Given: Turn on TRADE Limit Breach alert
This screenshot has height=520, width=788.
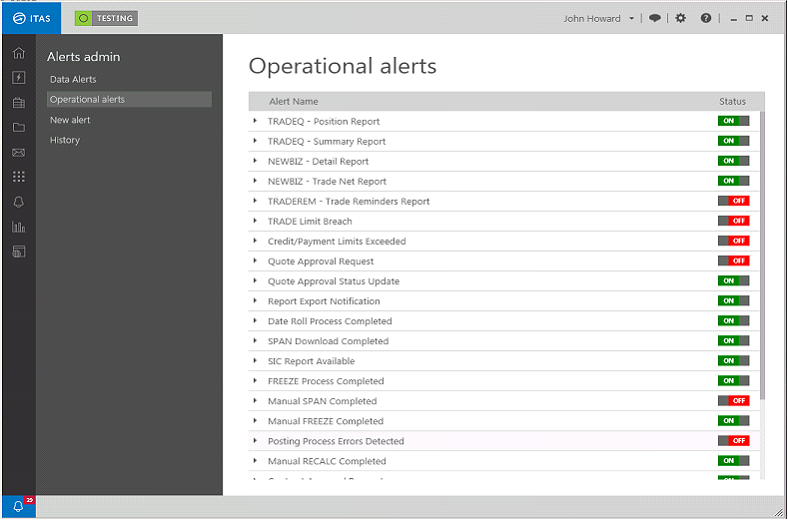Looking at the screenshot, I should click(733, 221).
